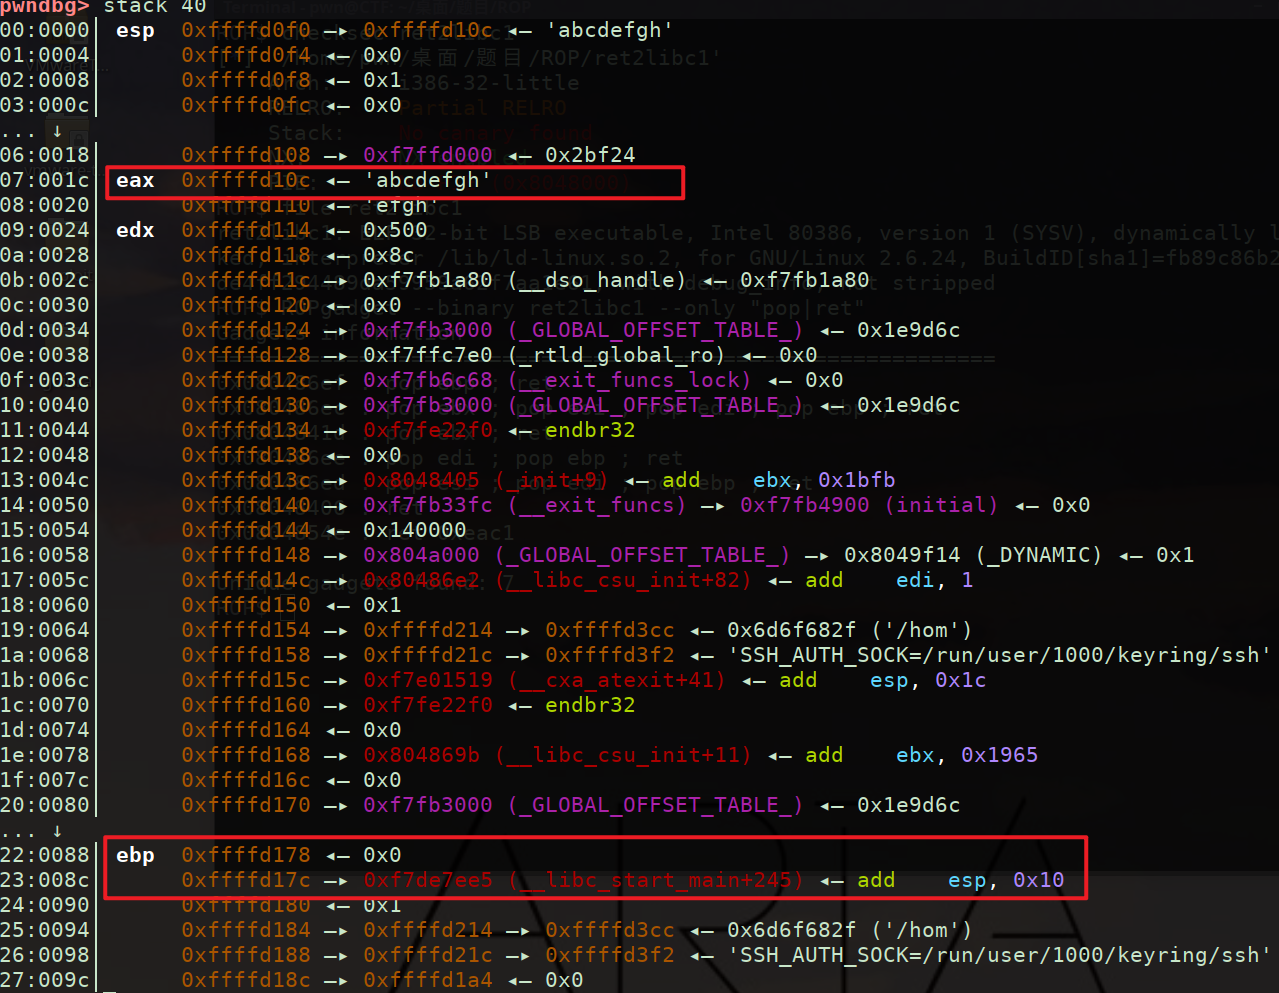The height and width of the screenshot is (993, 1279).
Task: Click offset label 1d:0074
Action: tap(45, 731)
